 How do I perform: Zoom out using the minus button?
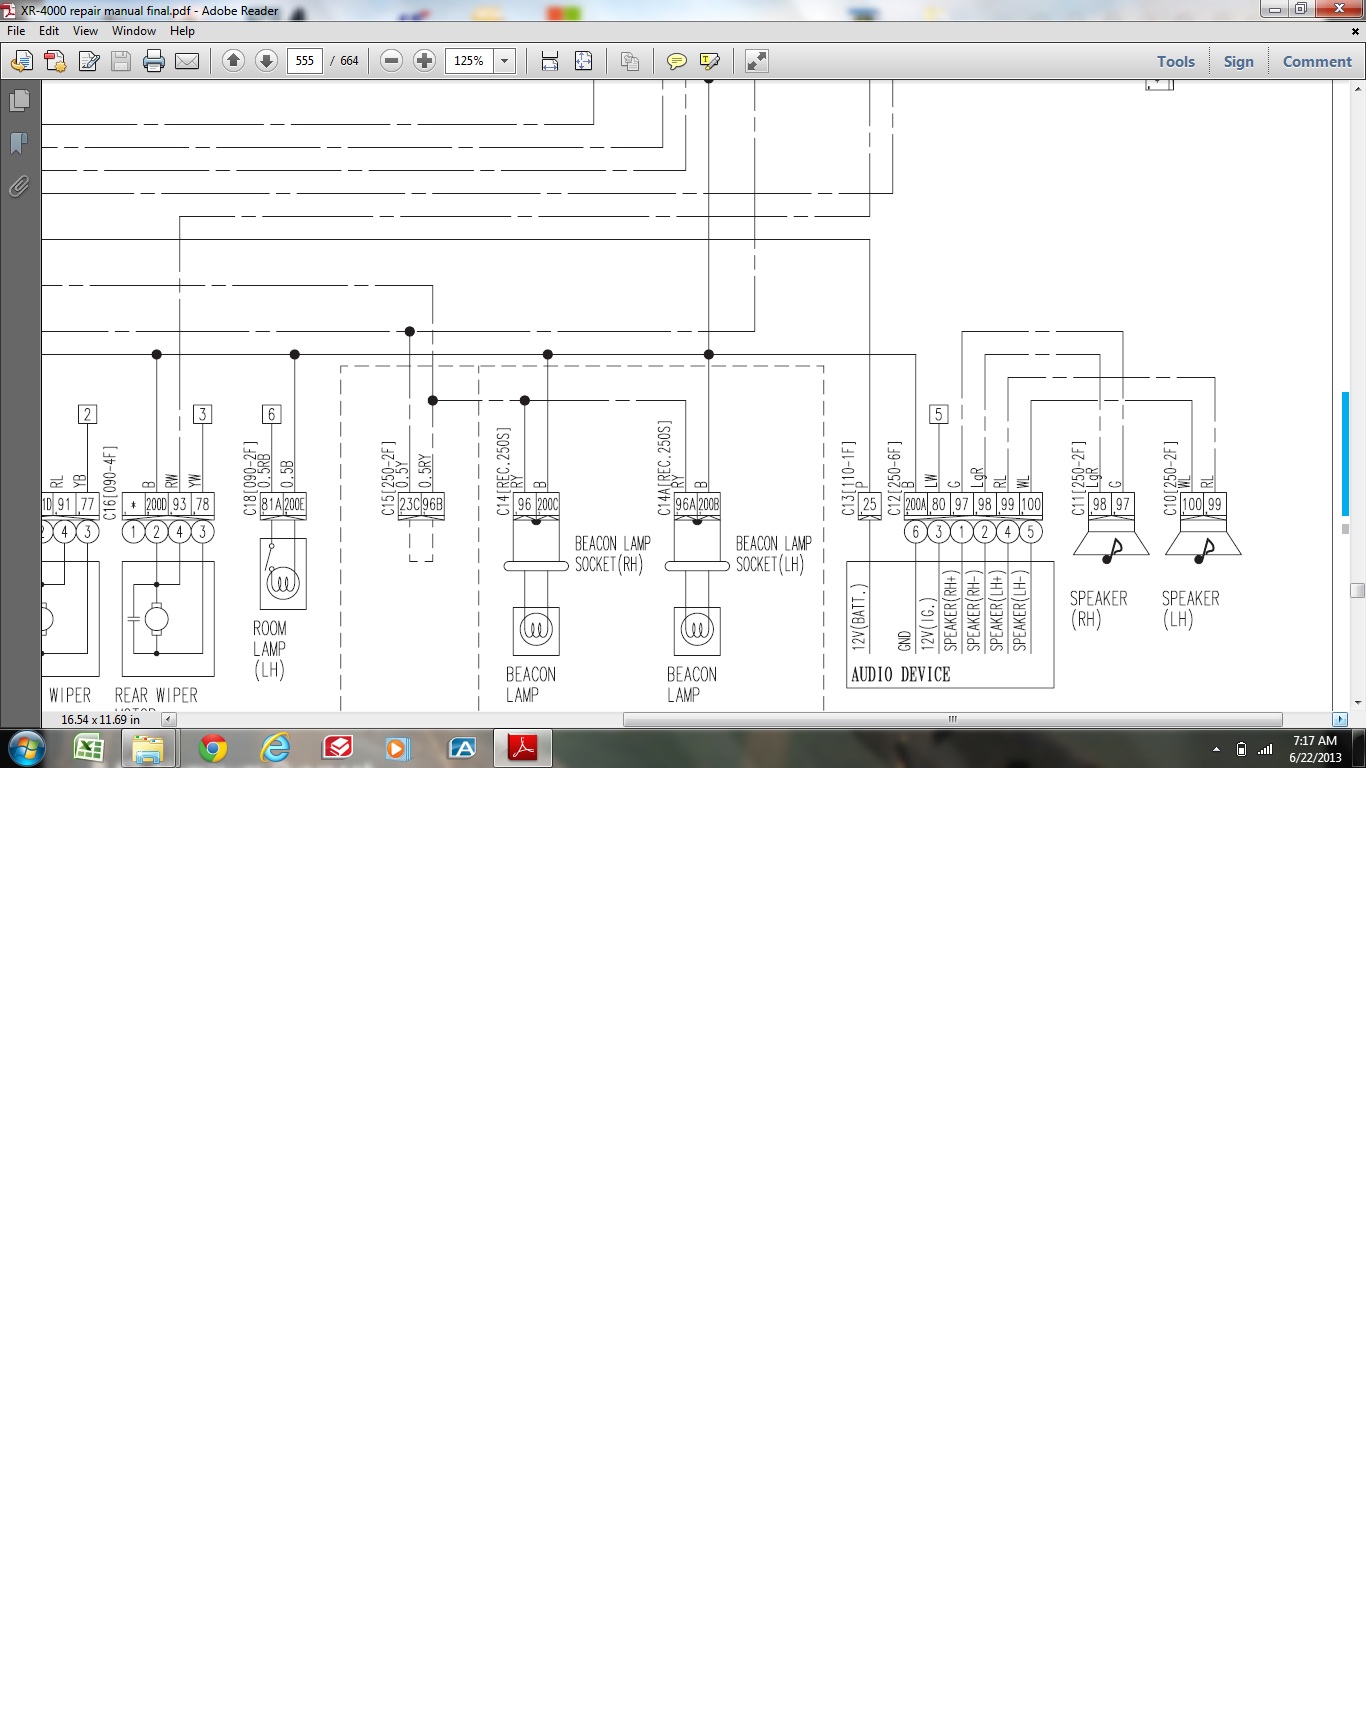click(392, 61)
